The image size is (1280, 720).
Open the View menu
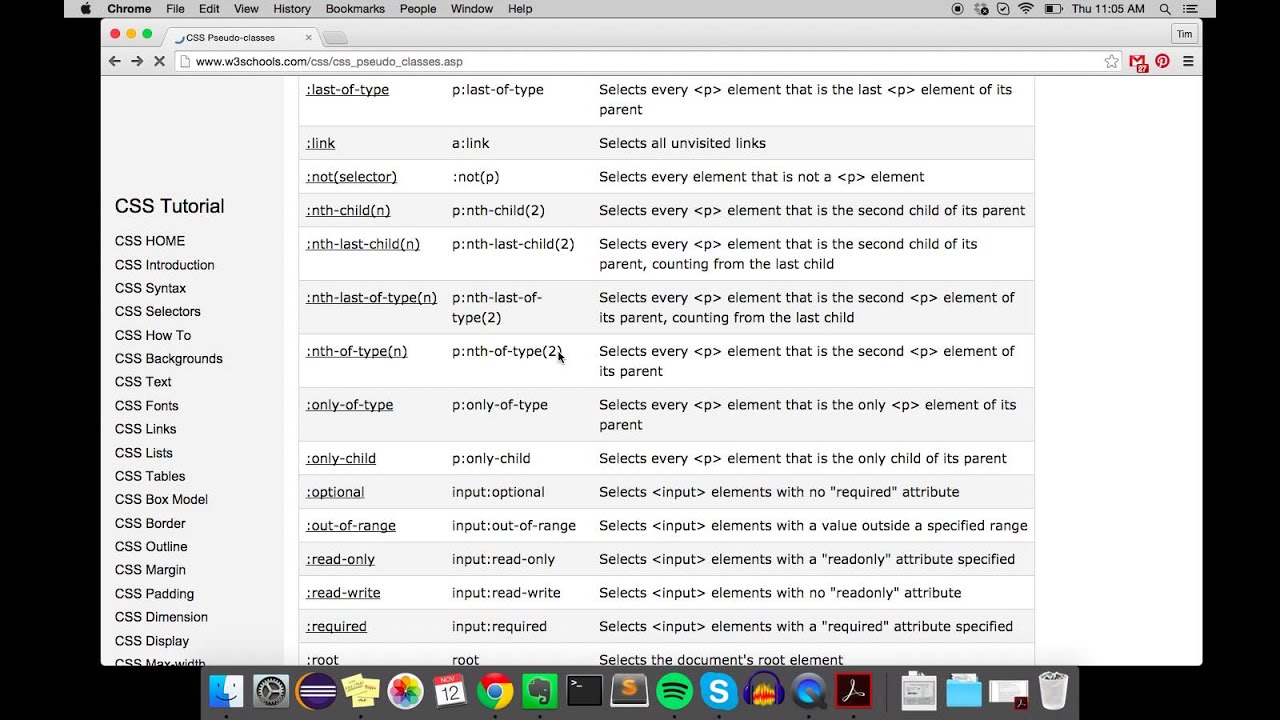click(246, 9)
